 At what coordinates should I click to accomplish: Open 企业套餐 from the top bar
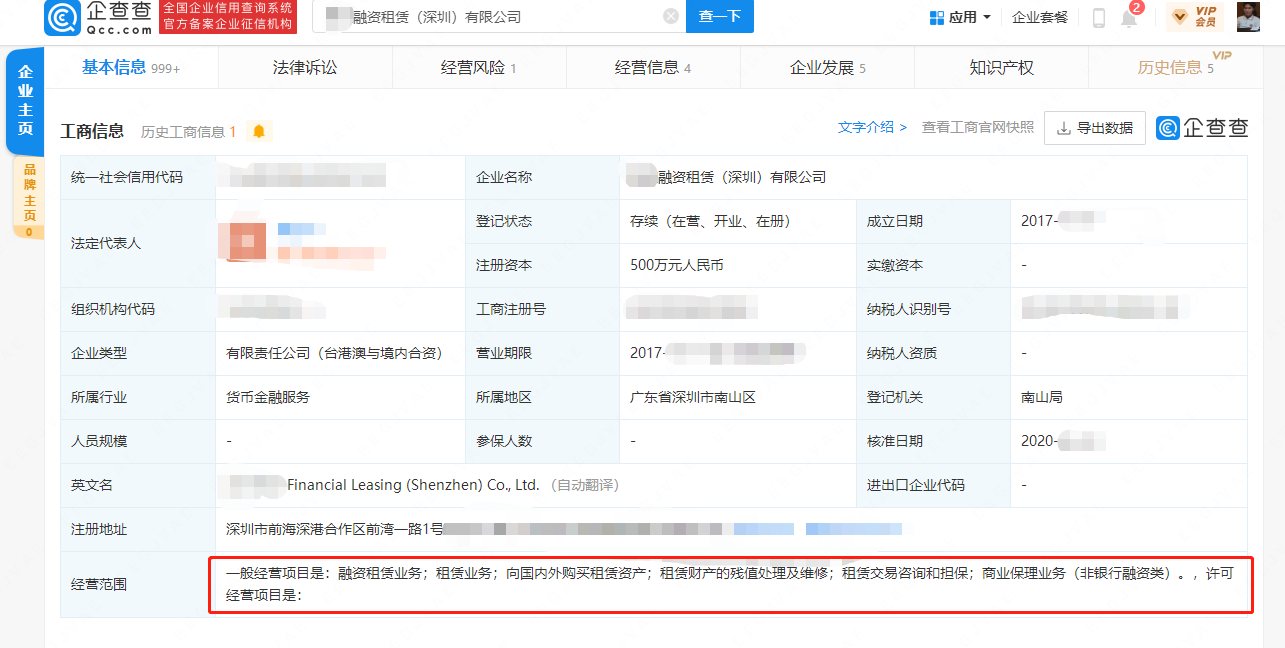coord(1040,17)
